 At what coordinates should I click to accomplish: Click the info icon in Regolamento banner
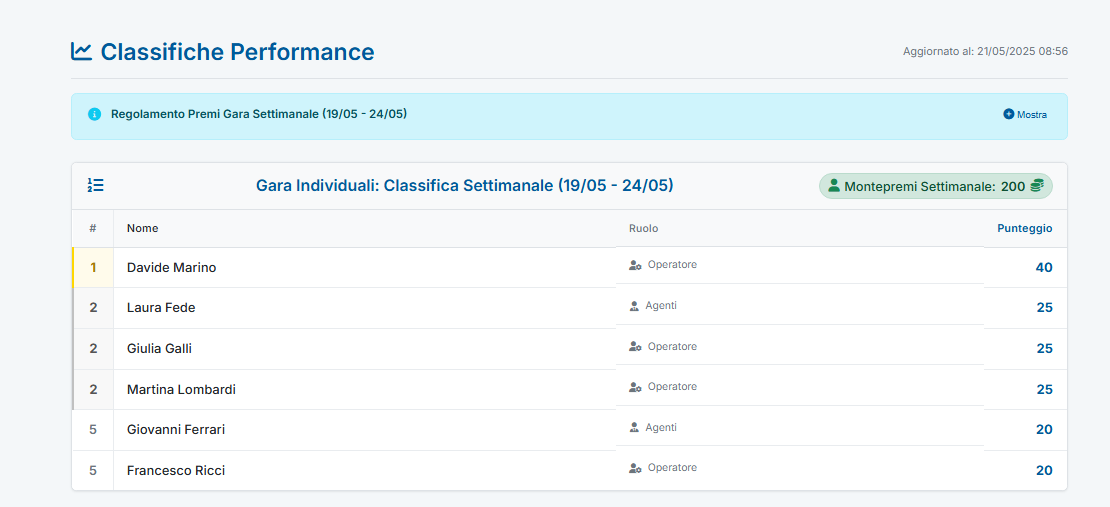point(94,114)
